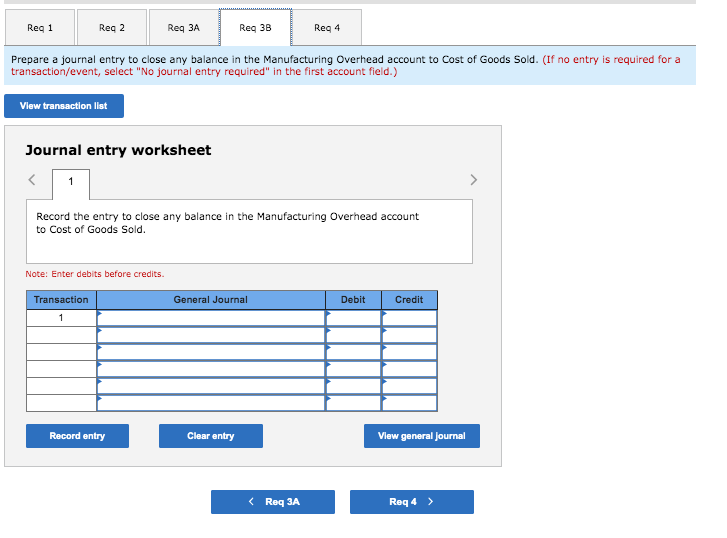Click the Transaction column header
This screenshot has width=727, height=538.
point(61,300)
